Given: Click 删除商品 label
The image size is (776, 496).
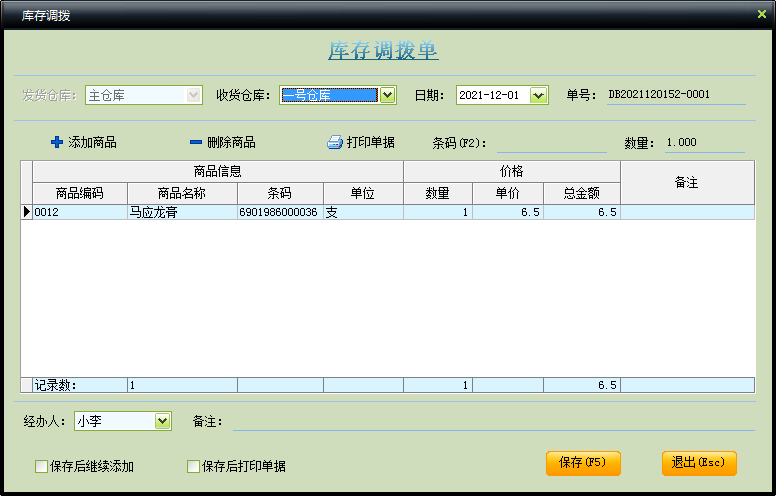Looking at the screenshot, I should 231,143.
